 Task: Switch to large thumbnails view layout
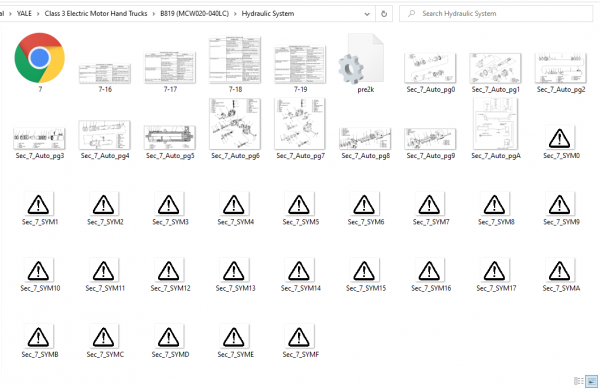(592, 381)
